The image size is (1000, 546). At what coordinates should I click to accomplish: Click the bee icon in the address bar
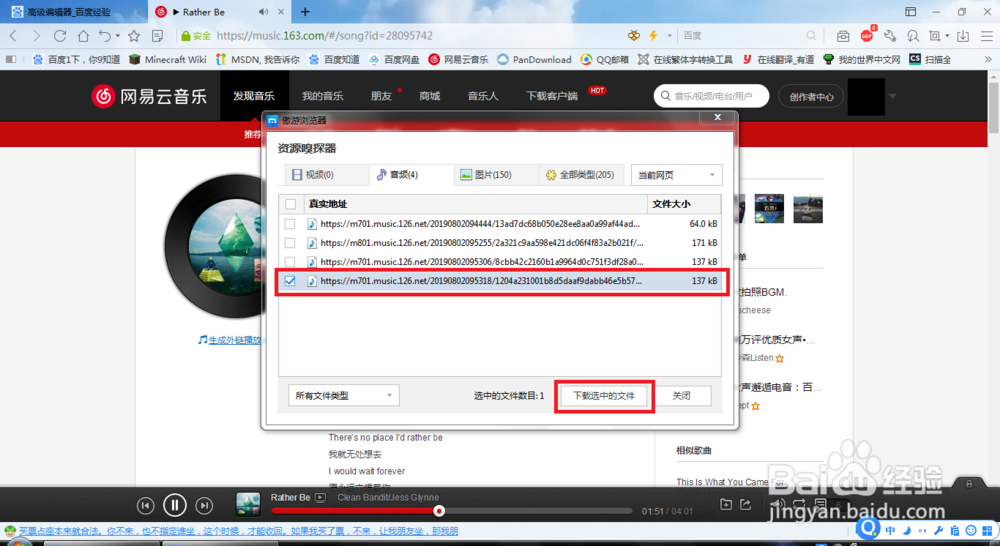[x=633, y=36]
